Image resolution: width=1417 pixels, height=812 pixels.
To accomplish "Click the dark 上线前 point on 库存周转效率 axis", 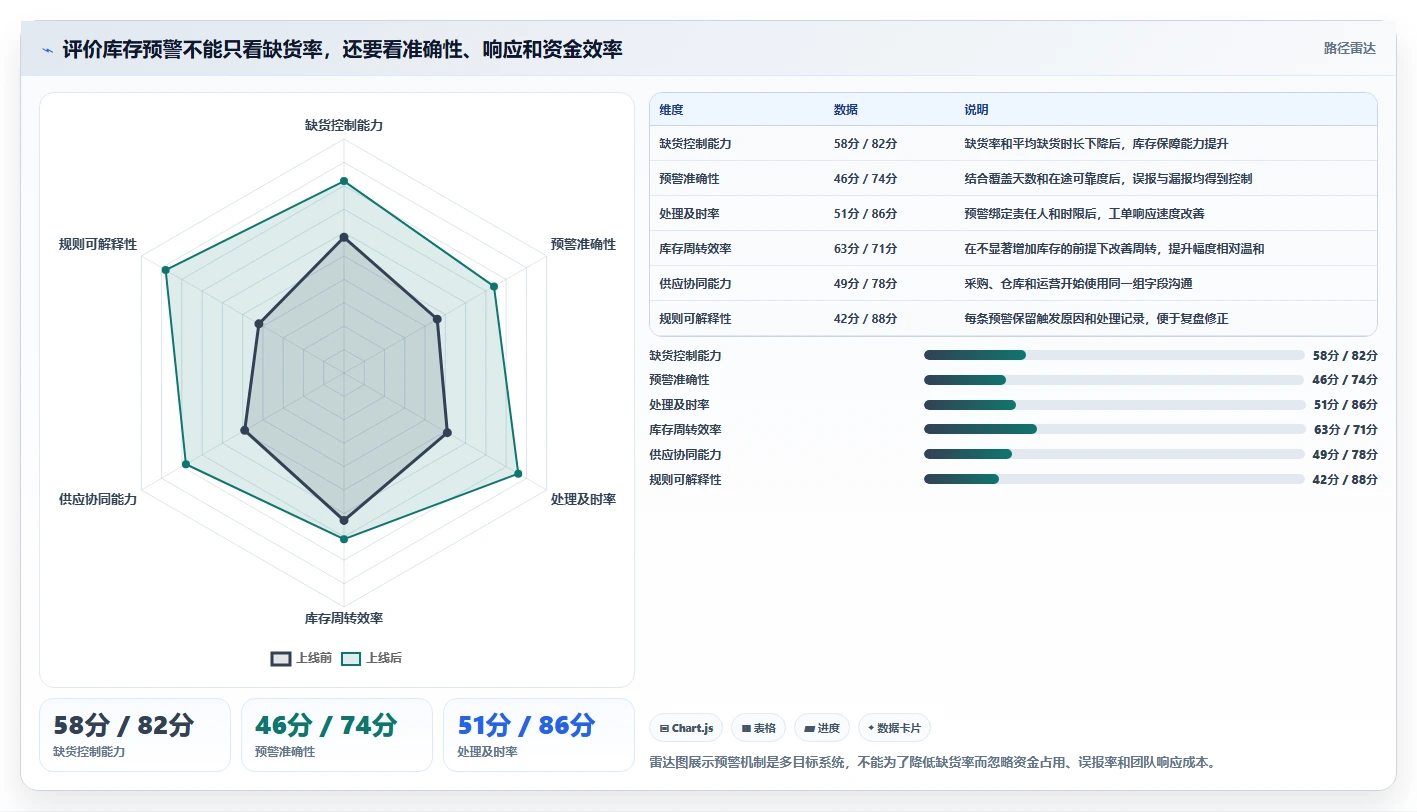I will pyautogui.click(x=344, y=520).
